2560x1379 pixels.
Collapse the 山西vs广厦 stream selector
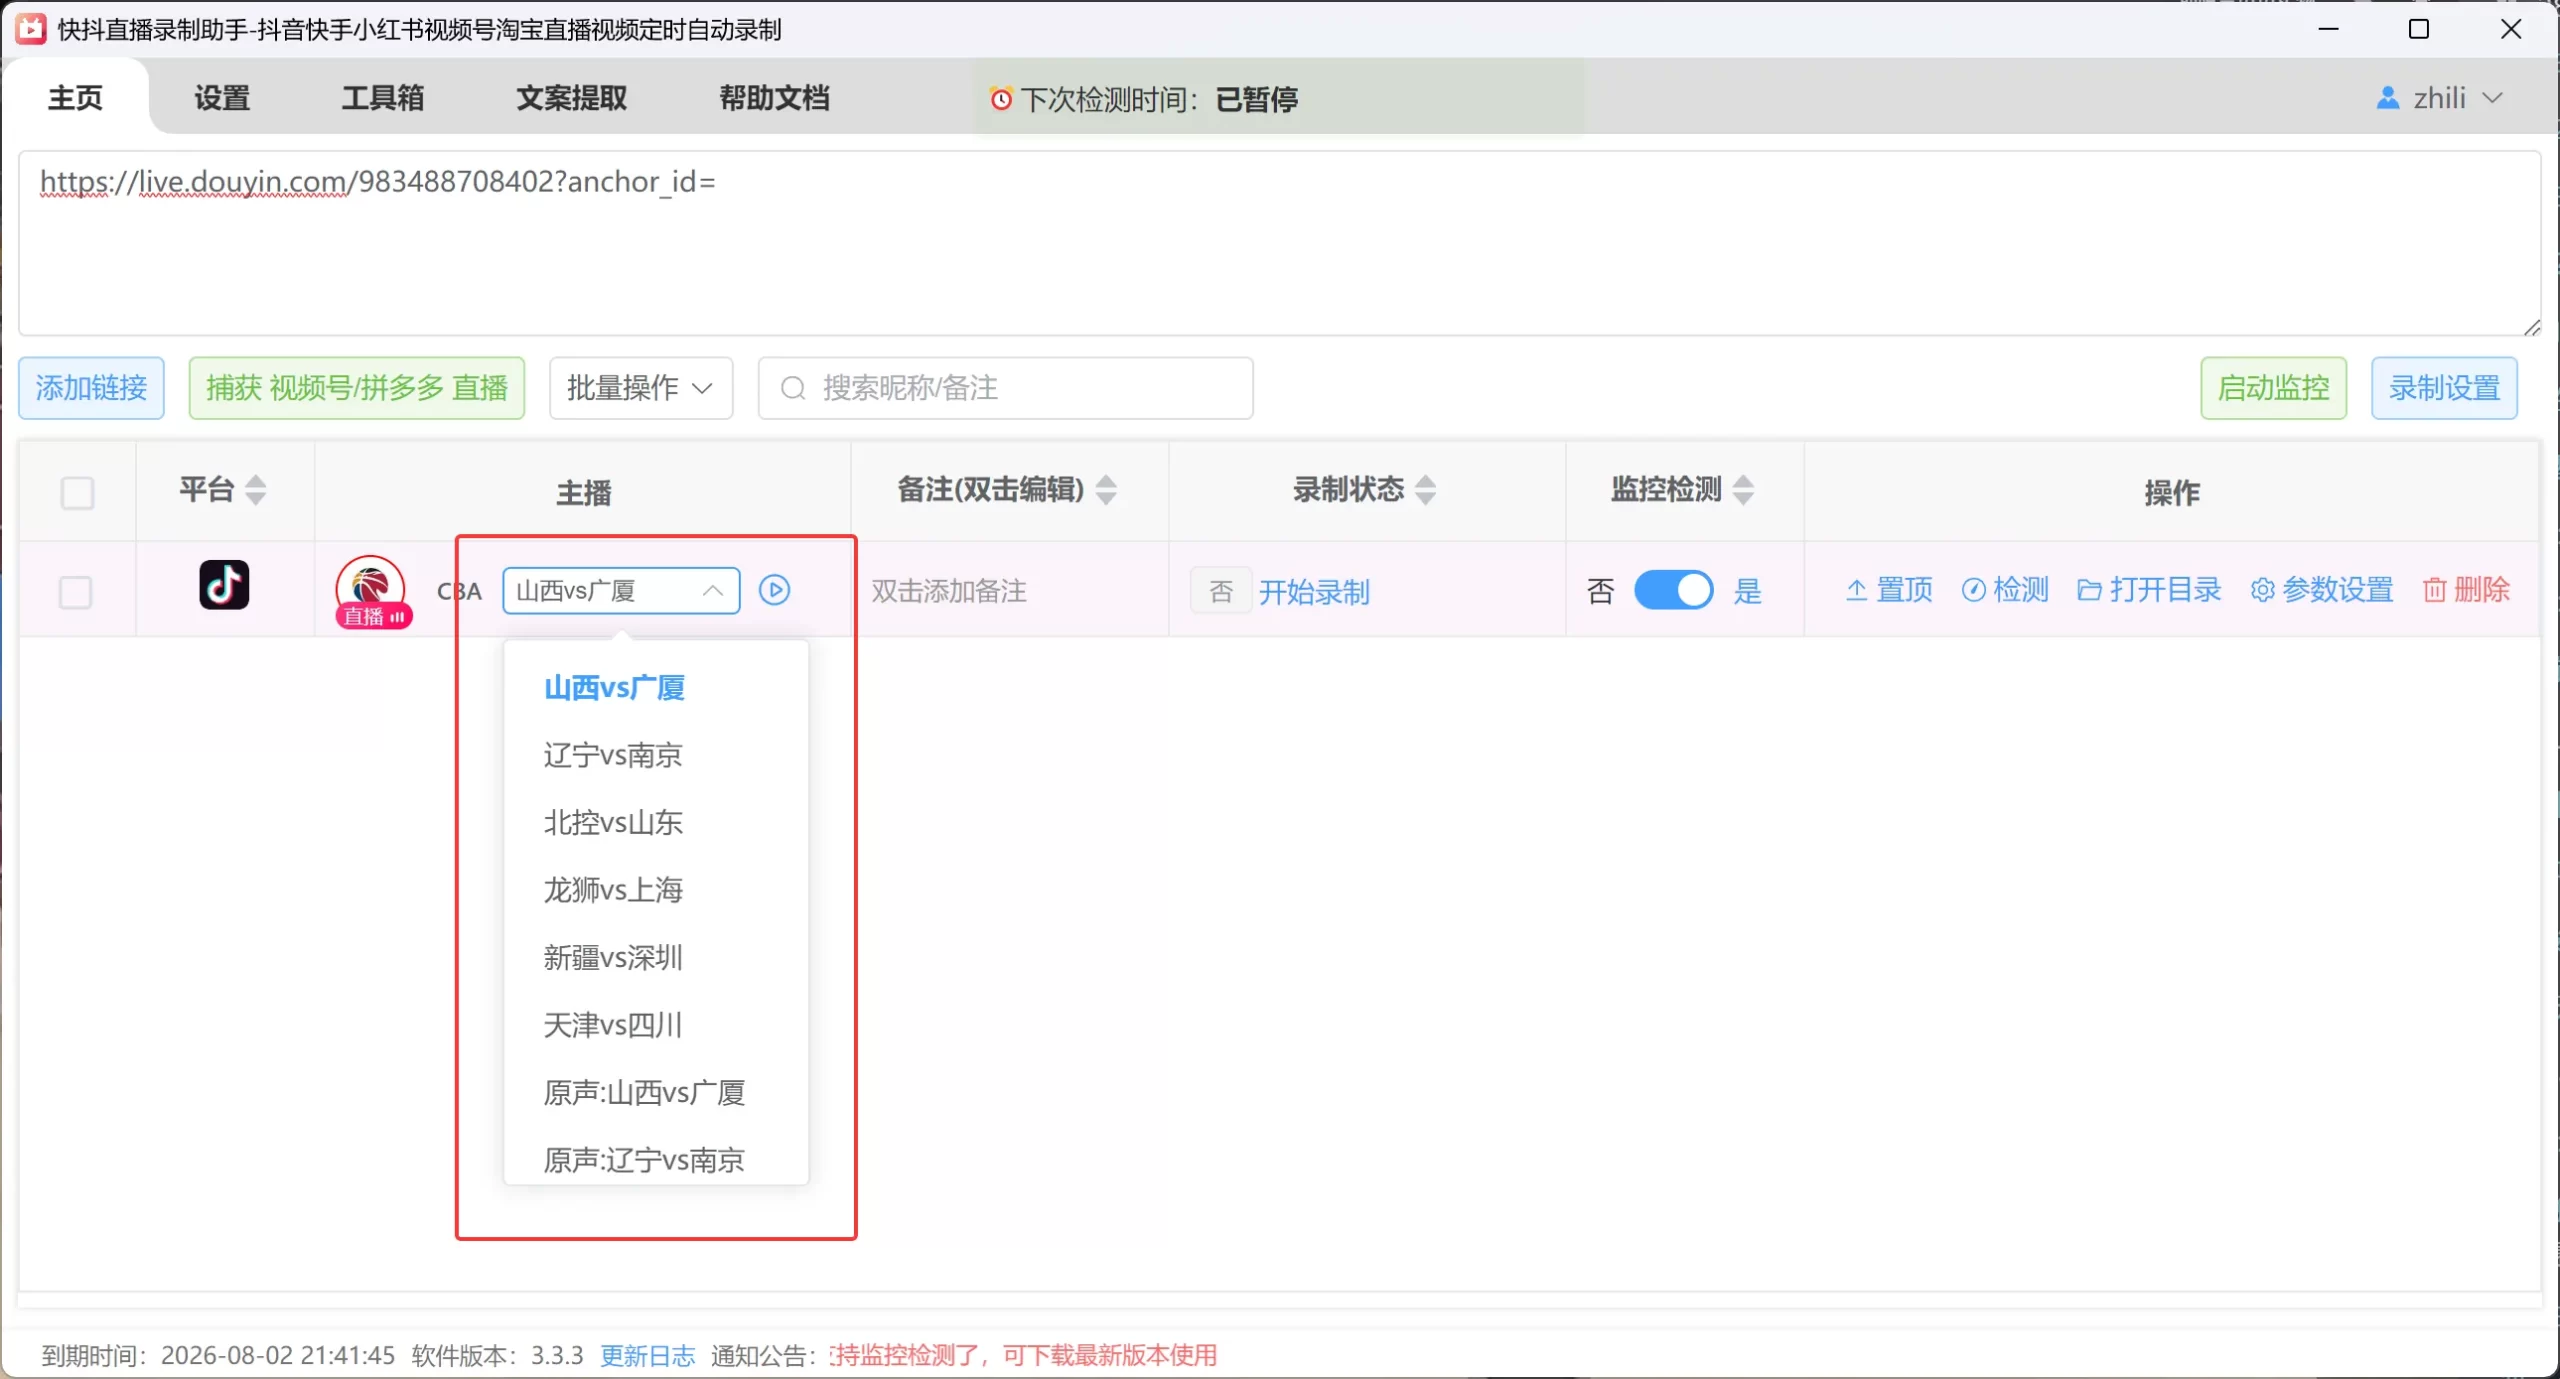coord(712,590)
